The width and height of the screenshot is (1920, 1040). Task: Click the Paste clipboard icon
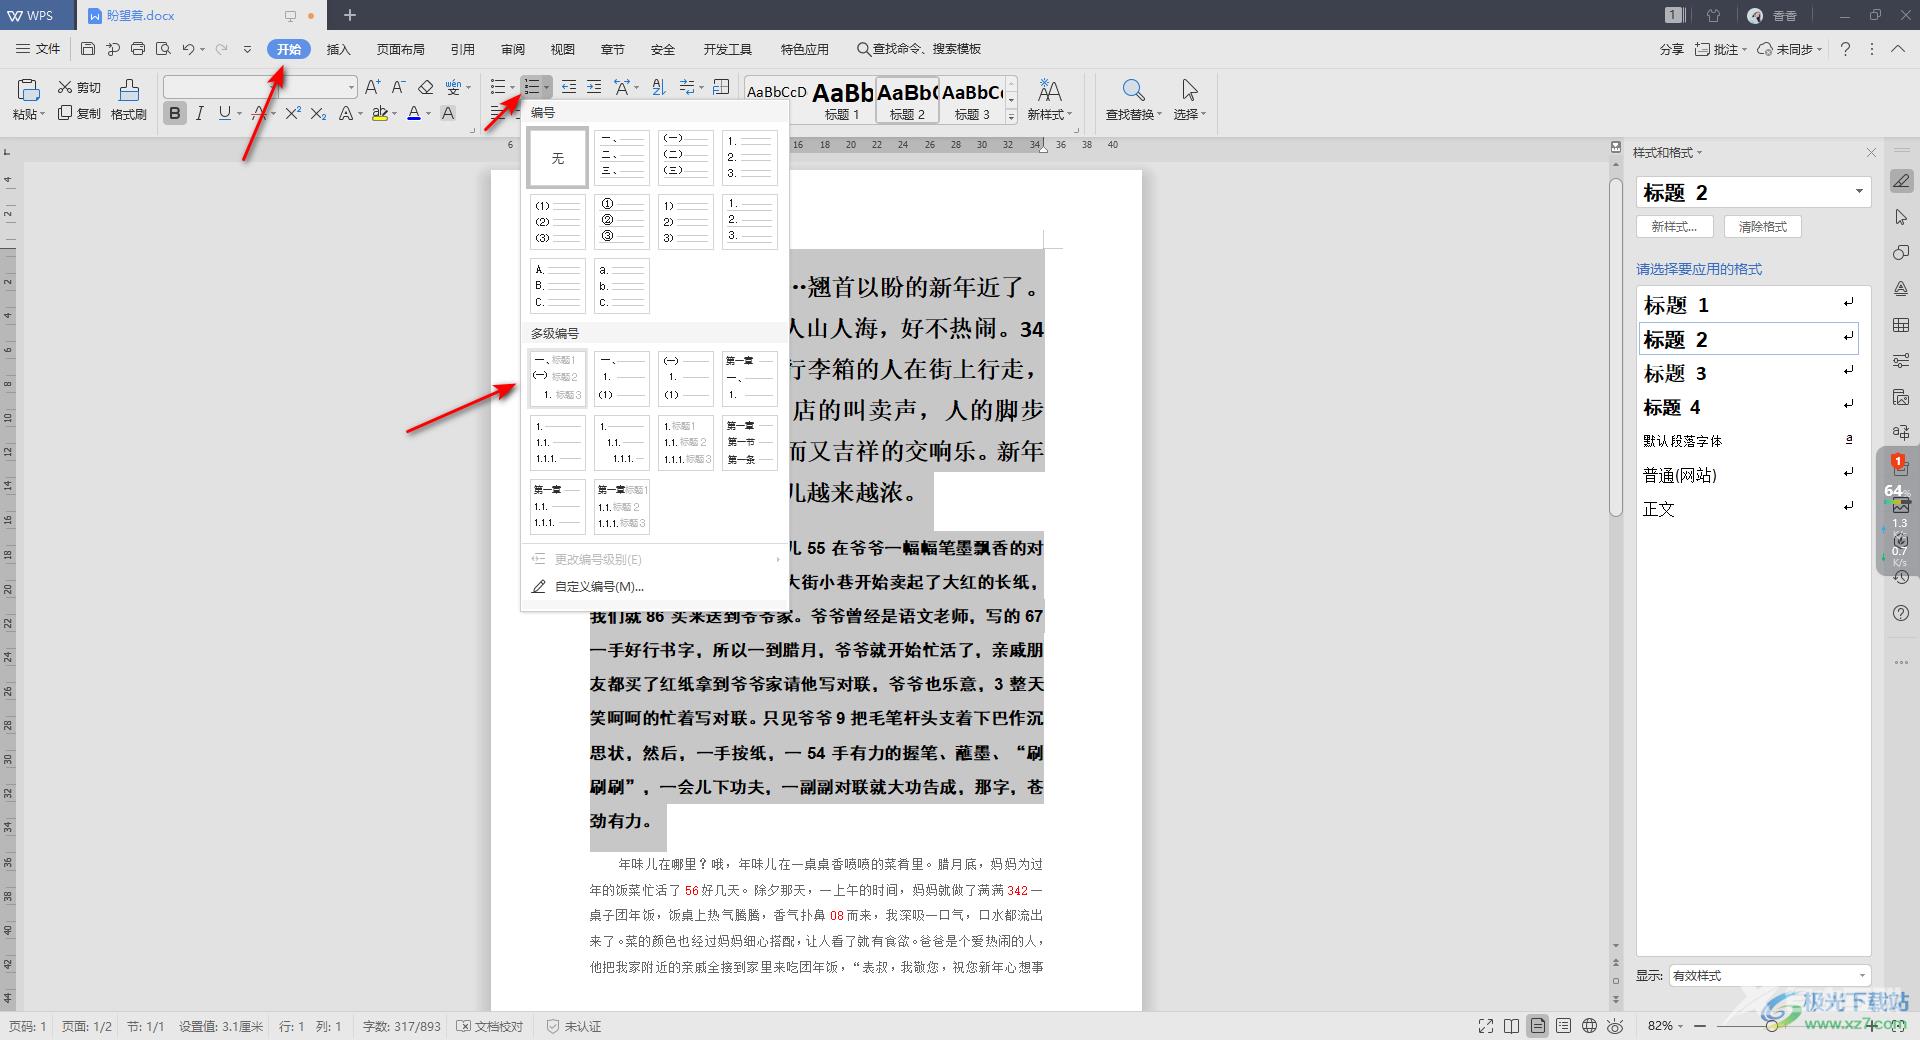[x=28, y=91]
